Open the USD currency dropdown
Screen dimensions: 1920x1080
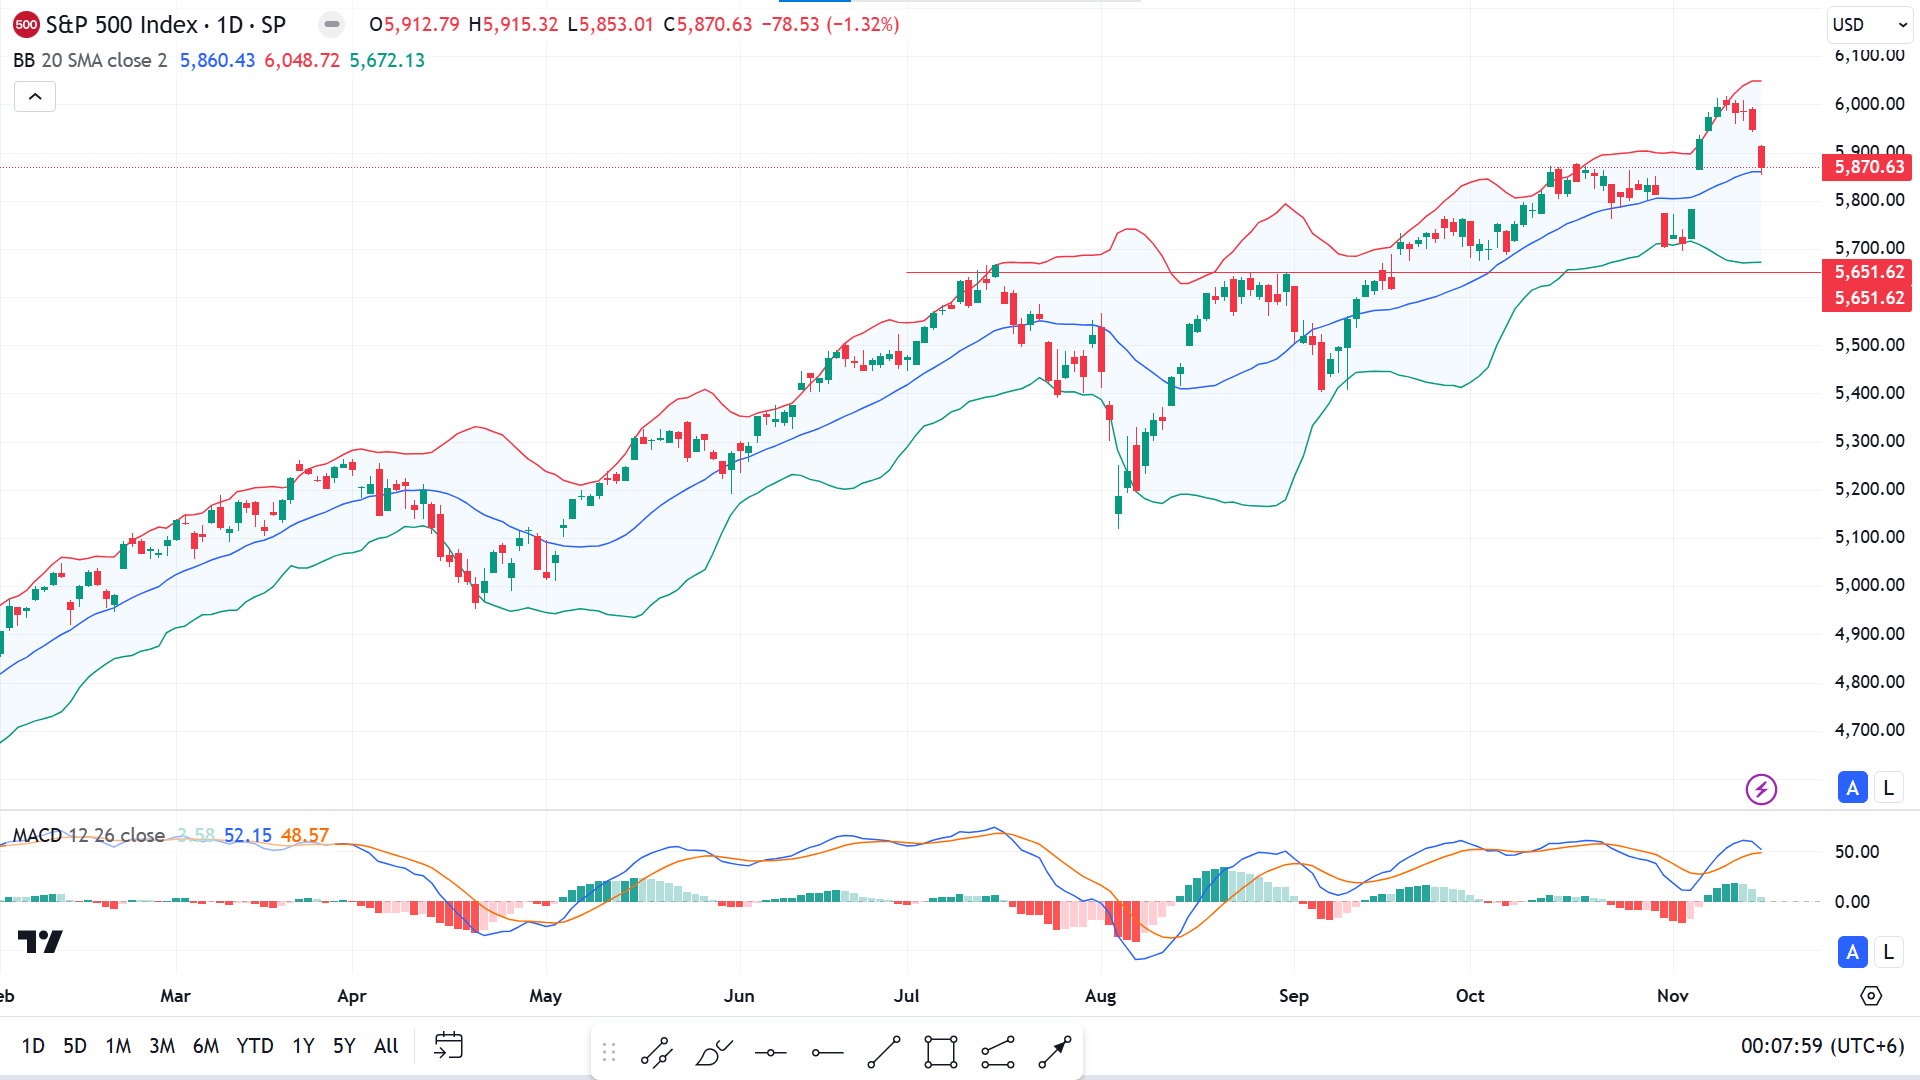point(1869,25)
